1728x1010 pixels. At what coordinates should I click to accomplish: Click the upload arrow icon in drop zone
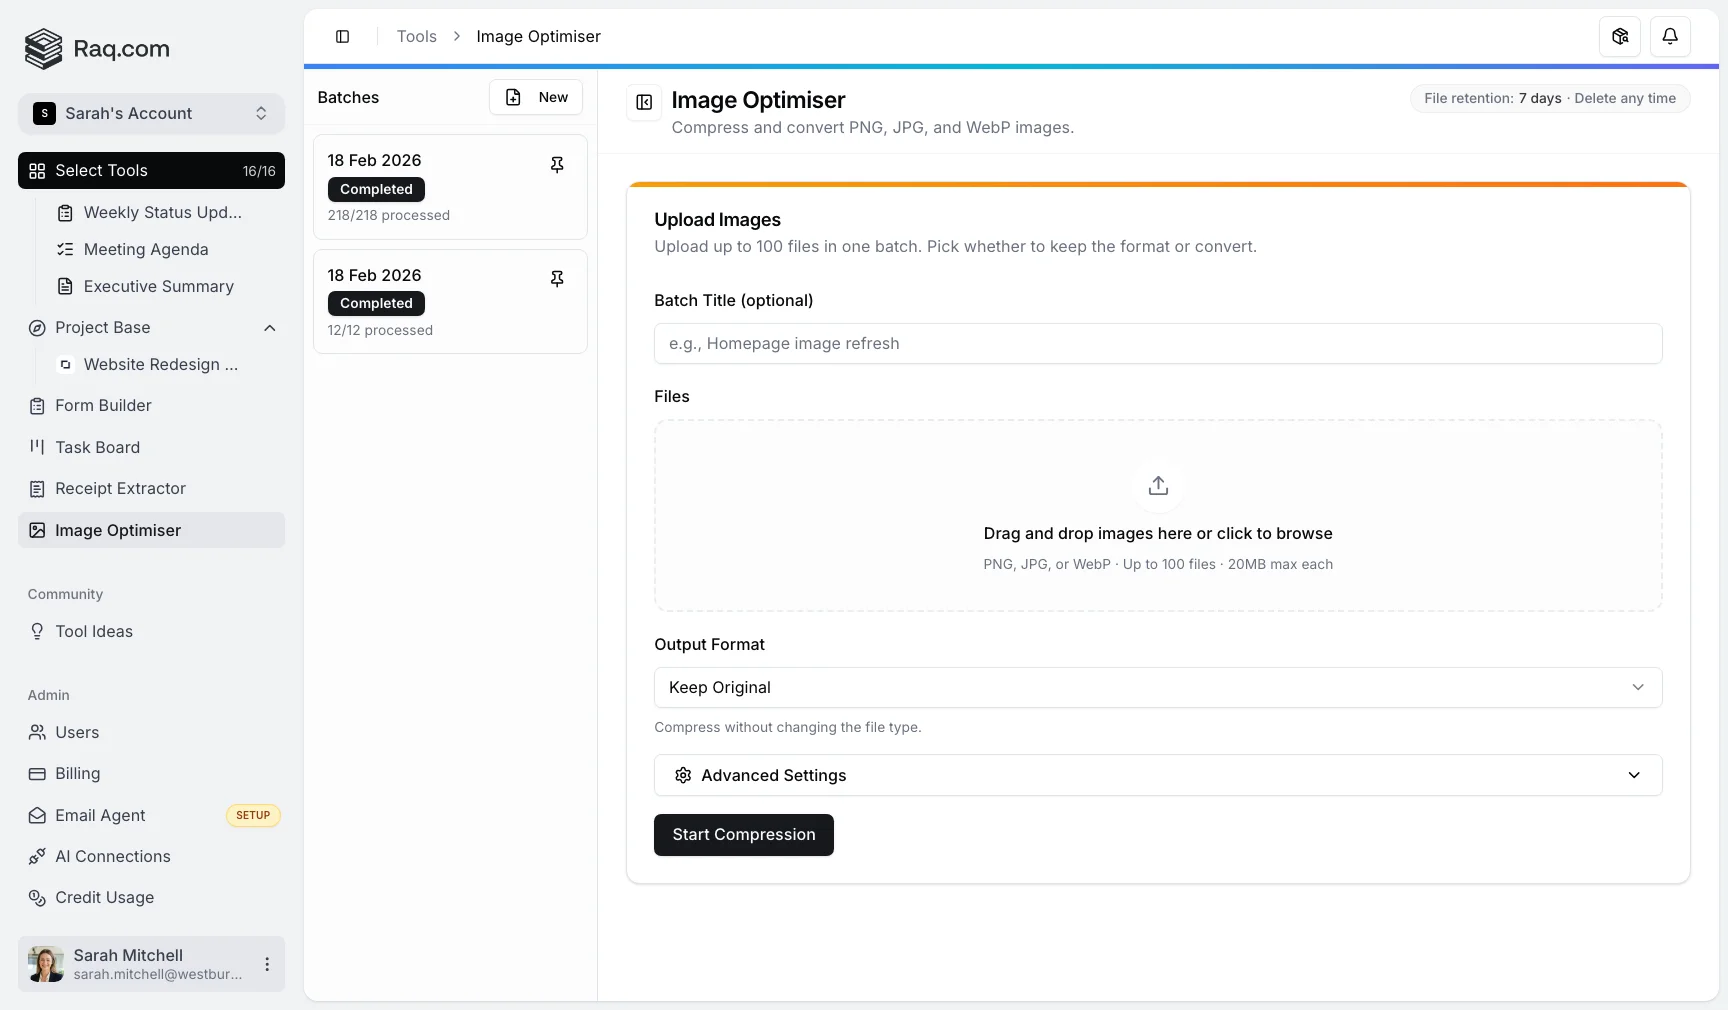1158,486
